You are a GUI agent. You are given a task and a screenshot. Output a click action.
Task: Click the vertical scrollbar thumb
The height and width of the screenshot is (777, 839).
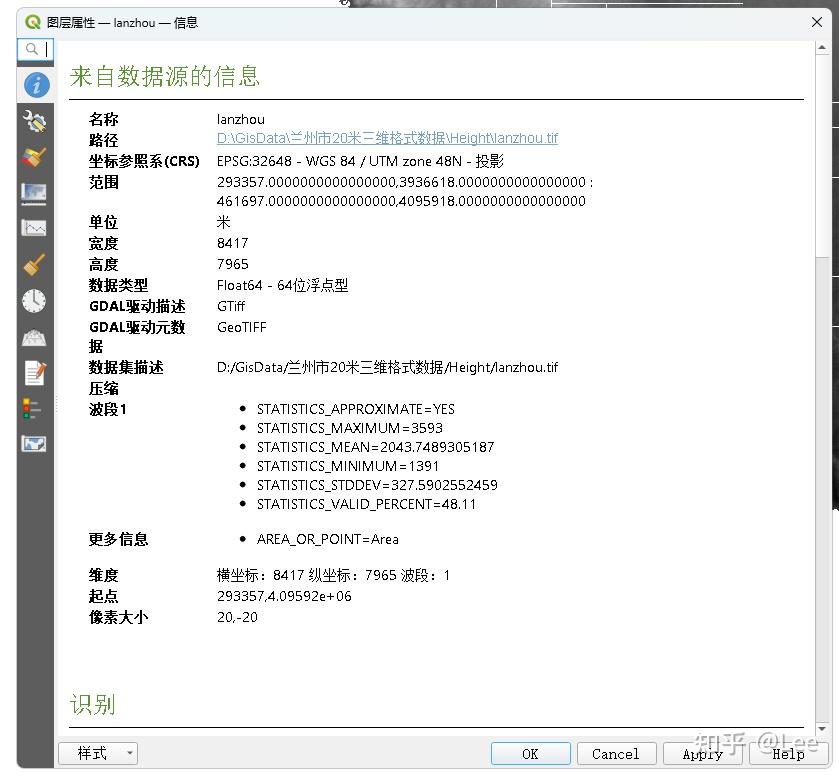(x=822, y=156)
